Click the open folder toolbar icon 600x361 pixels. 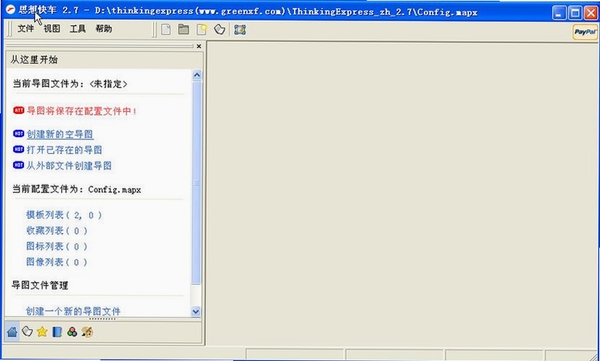pyautogui.click(x=184, y=29)
